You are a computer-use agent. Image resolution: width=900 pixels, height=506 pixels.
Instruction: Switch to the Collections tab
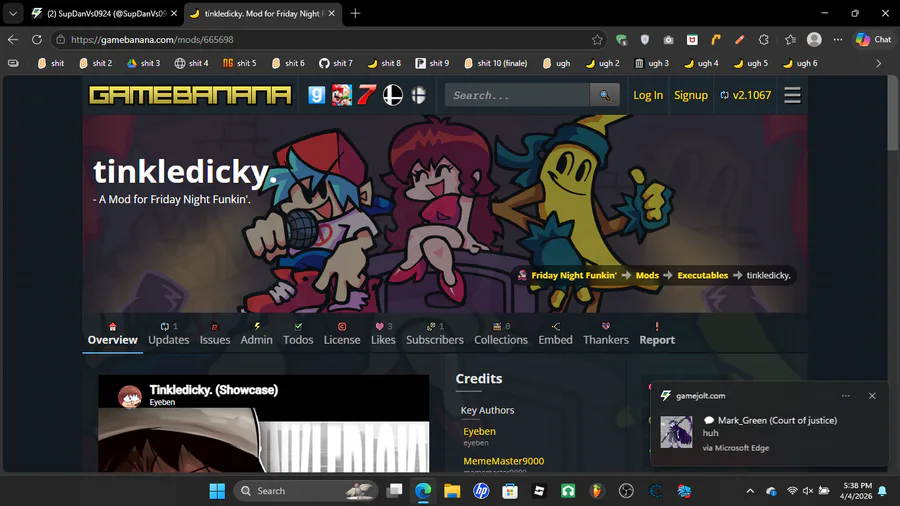tap(501, 334)
